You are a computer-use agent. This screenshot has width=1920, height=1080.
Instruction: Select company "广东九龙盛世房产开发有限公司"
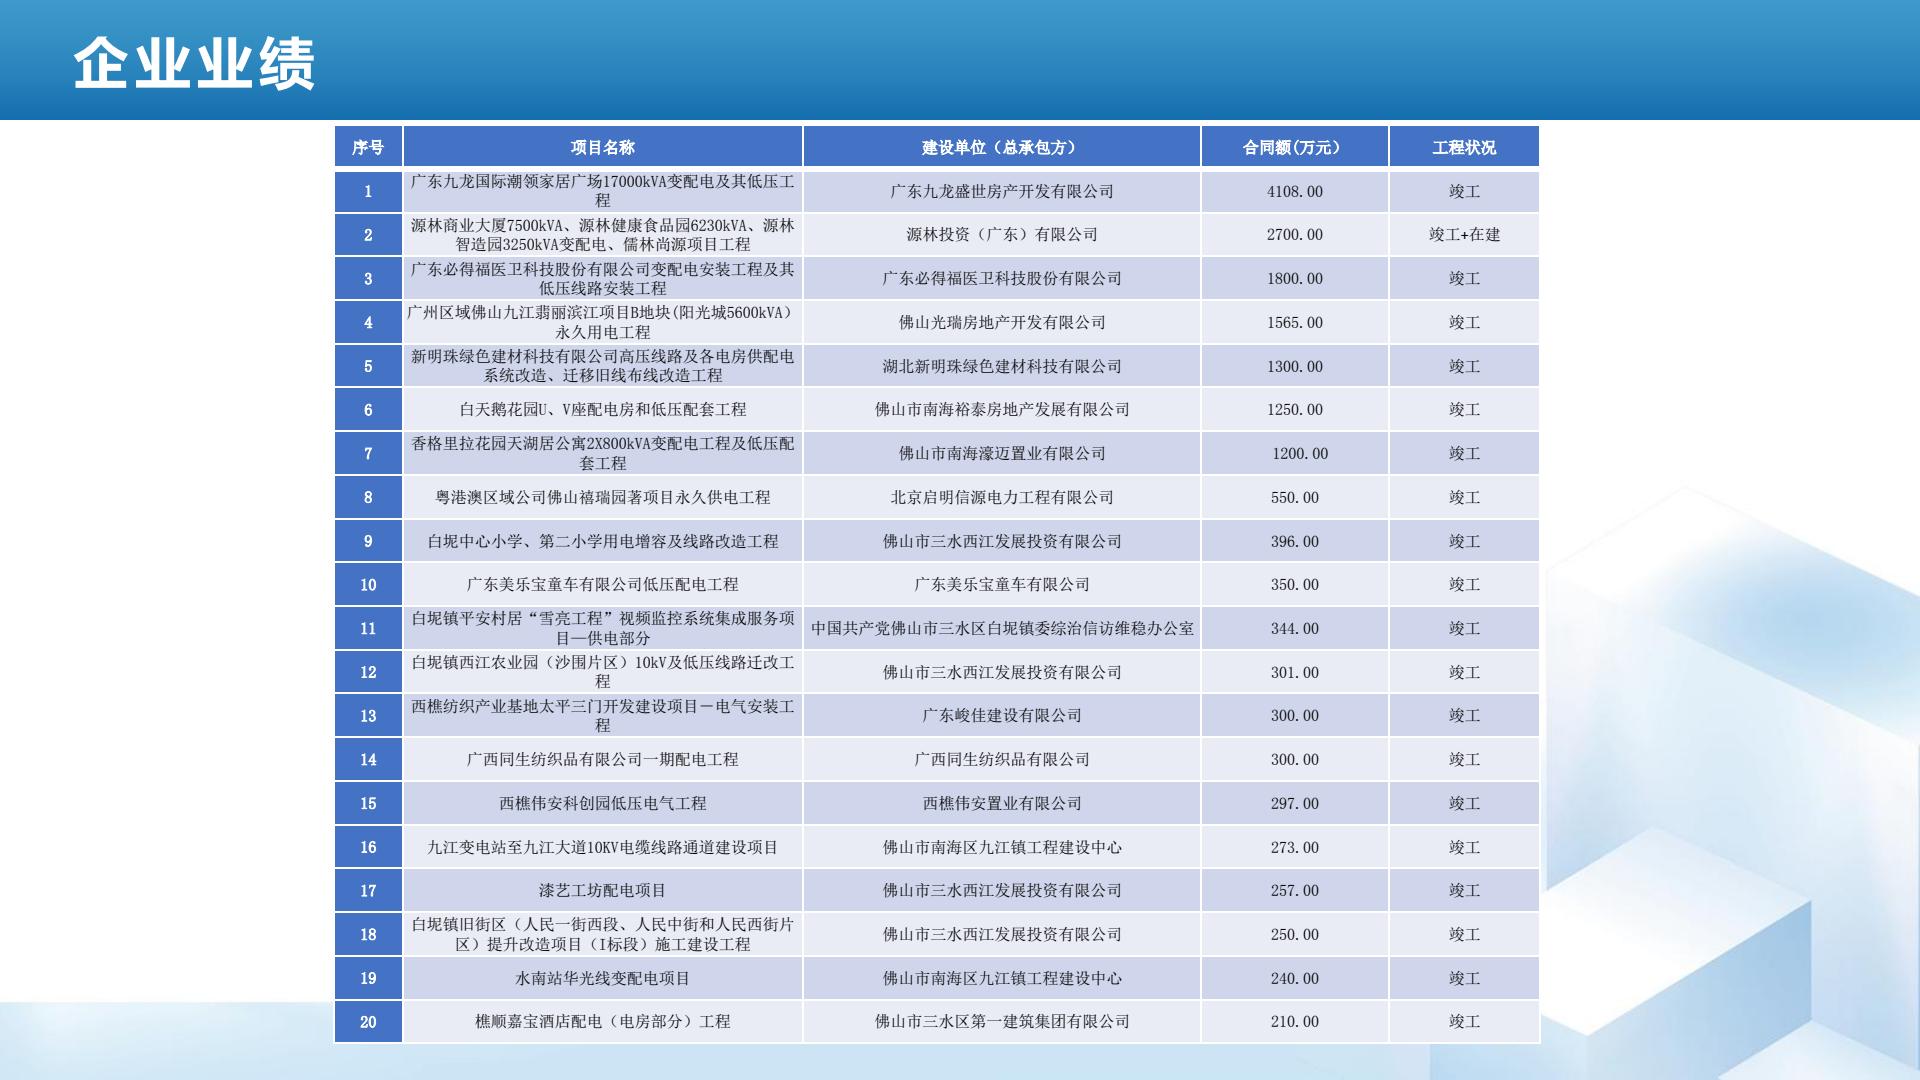coord(1002,191)
